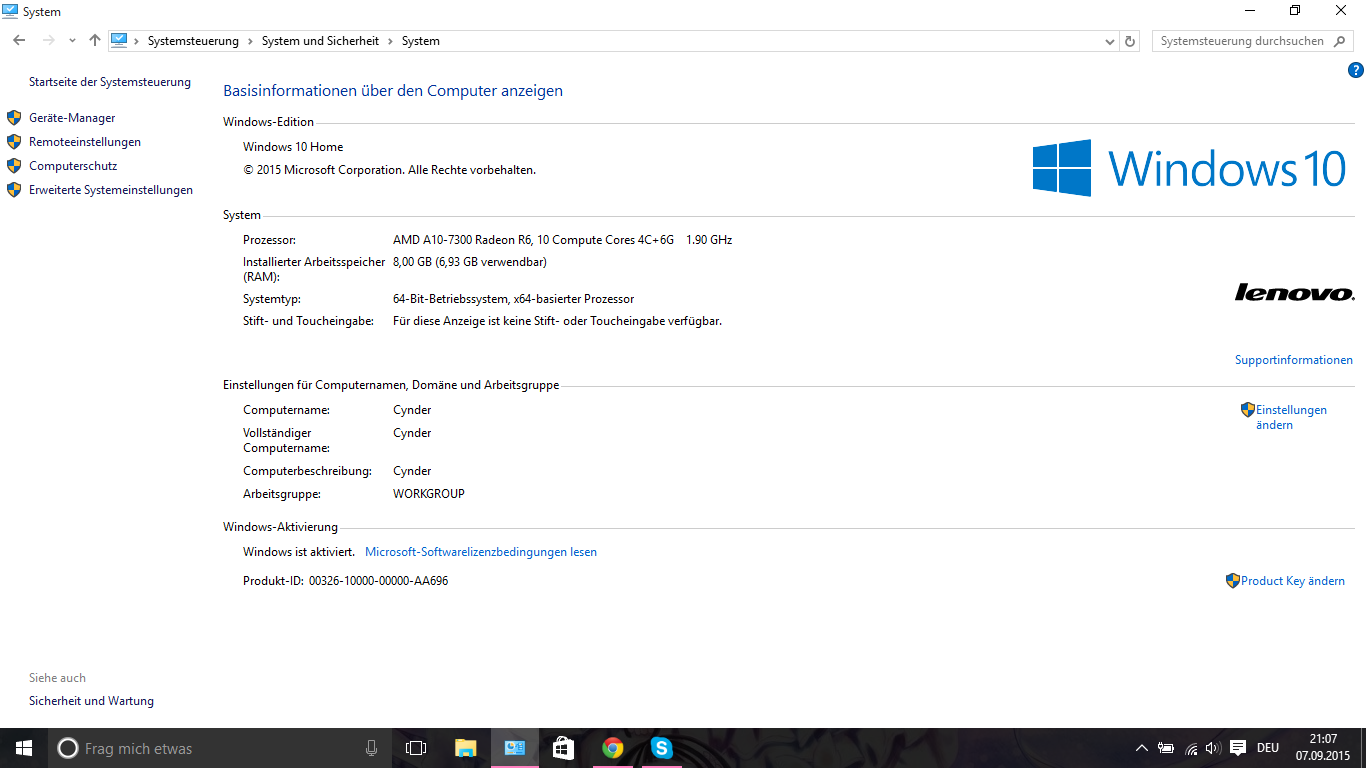Open Task View on the taskbar
The width and height of the screenshot is (1366, 768).
coord(416,748)
